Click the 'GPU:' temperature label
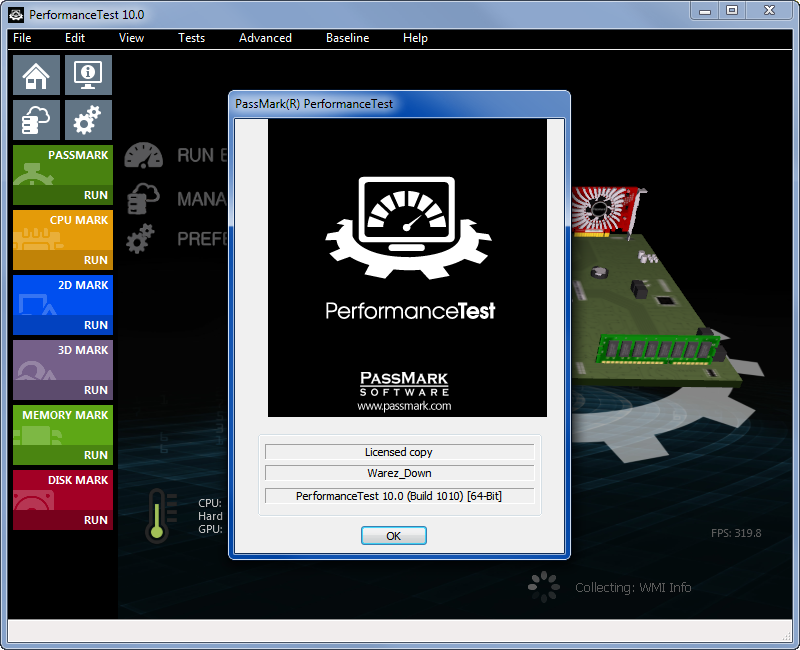The height and width of the screenshot is (650, 800). pyautogui.click(x=210, y=529)
